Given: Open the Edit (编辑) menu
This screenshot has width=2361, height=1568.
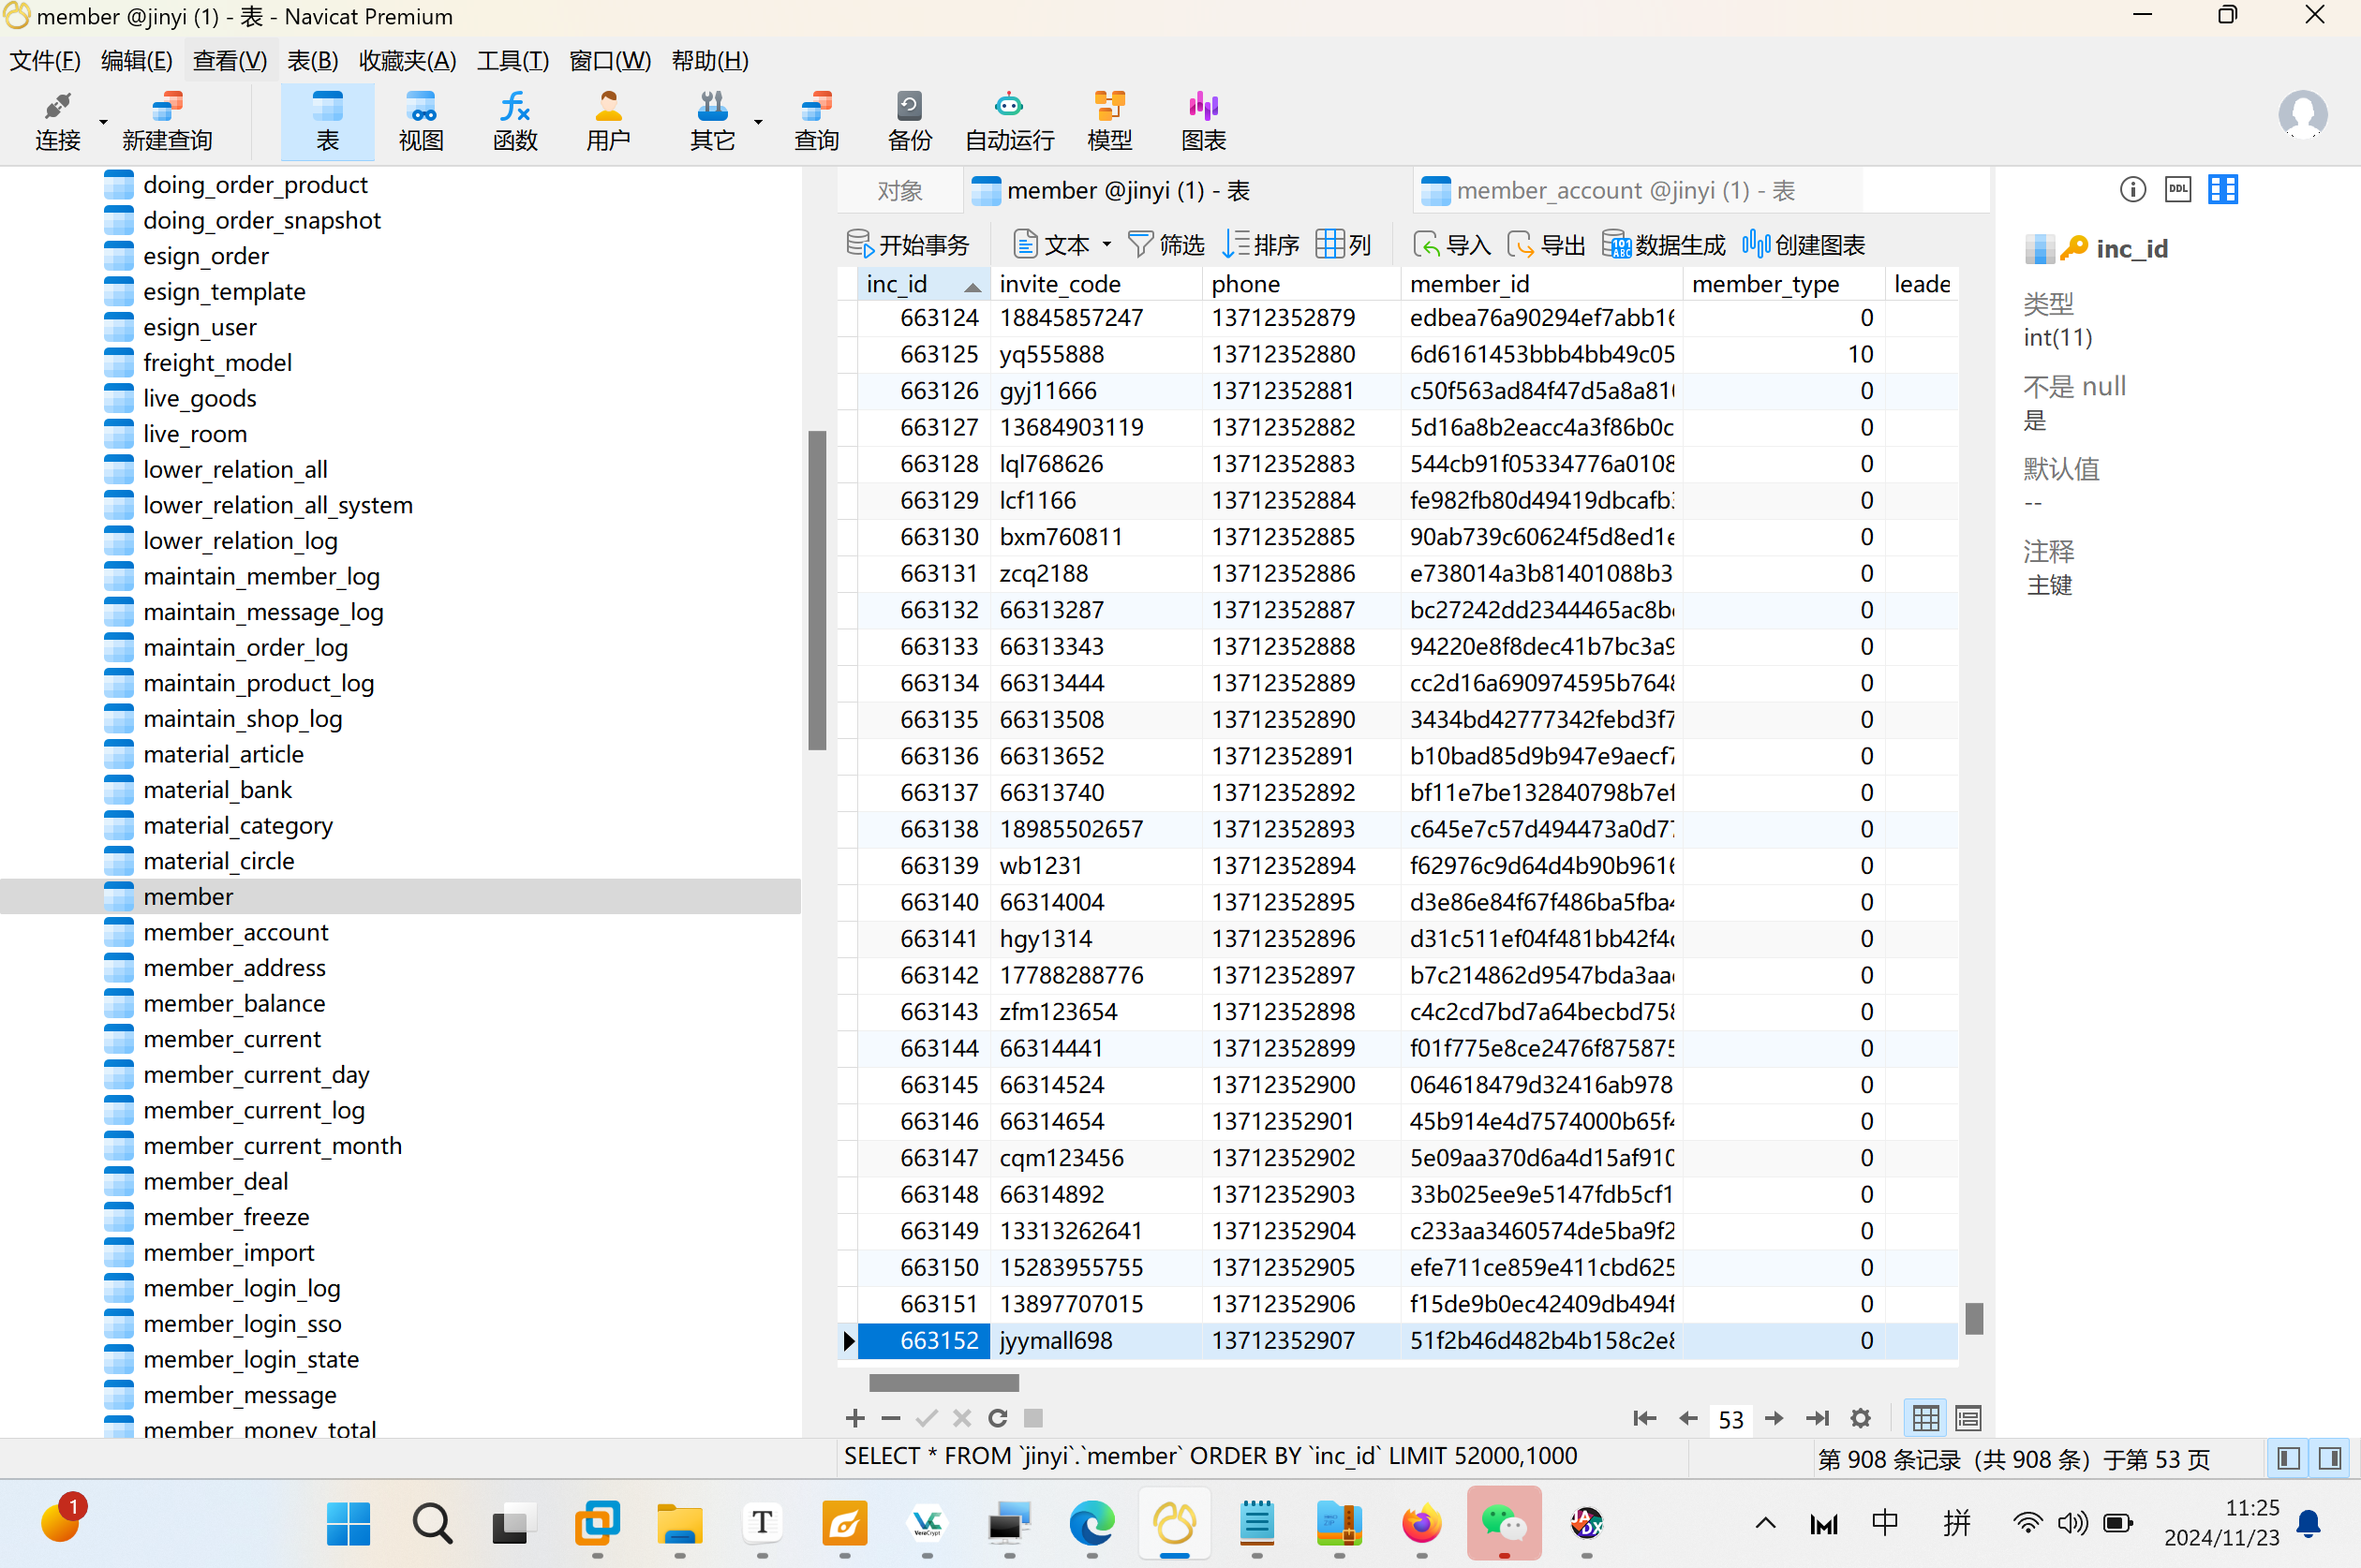Looking at the screenshot, I should pos(137,61).
